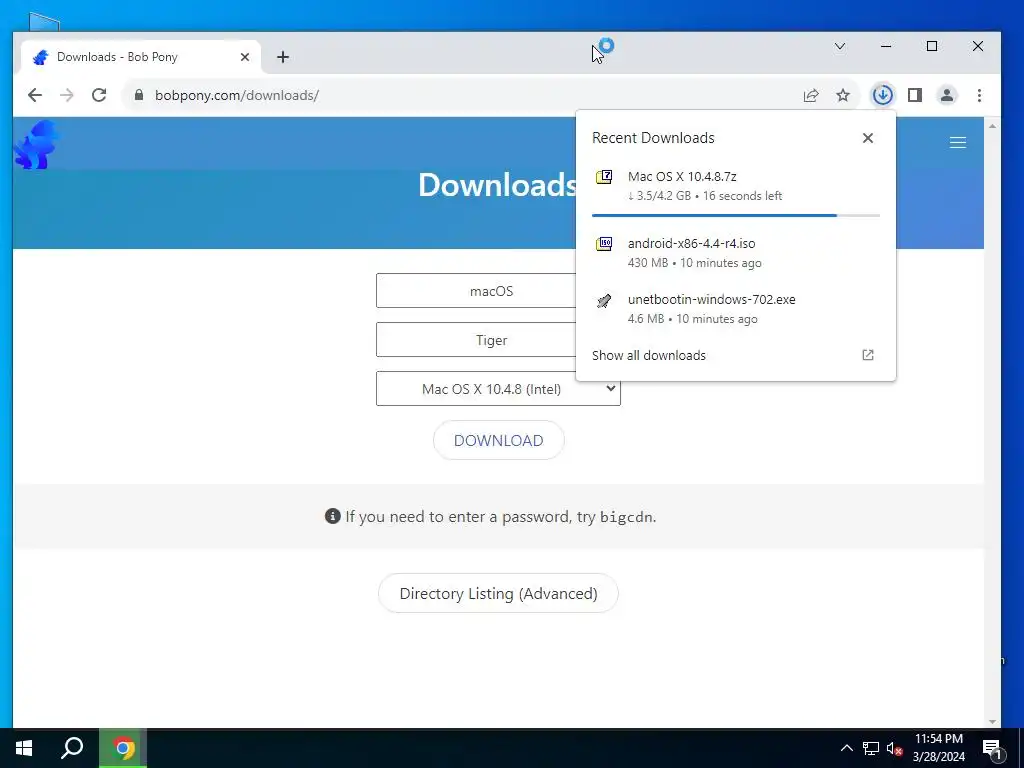The width and height of the screenshot is (1024, 768).
Task: Click Directory Listing (Advanced) button
Action: [x=498, y=593]
